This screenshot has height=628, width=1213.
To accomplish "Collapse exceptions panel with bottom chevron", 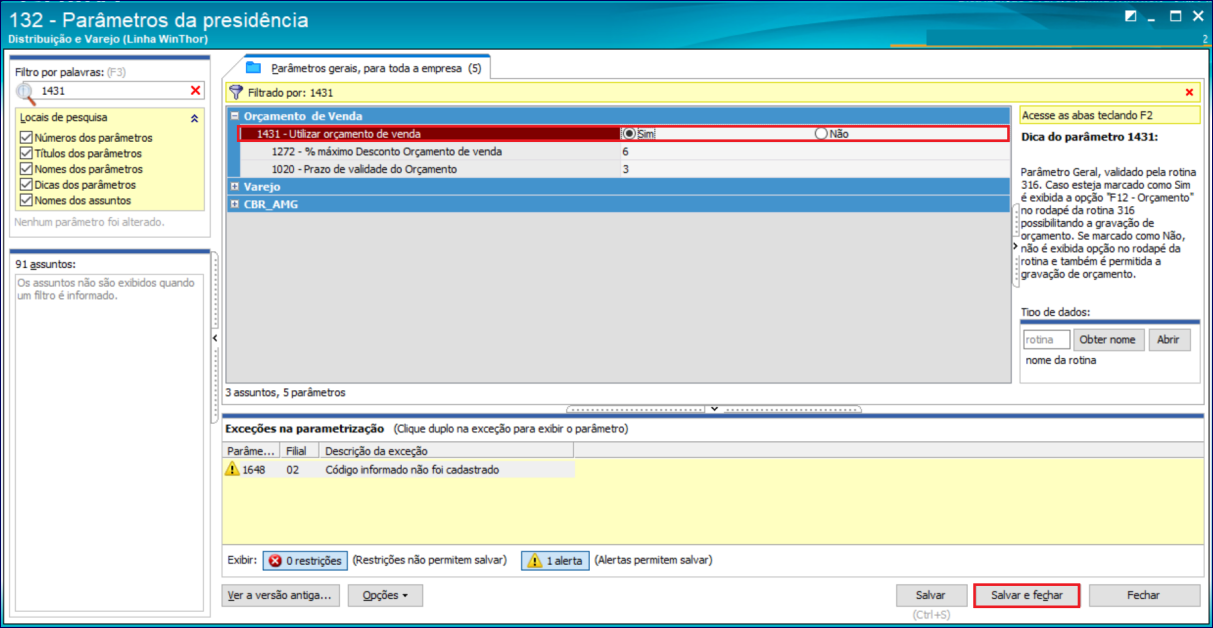I will (x=713, y=409).
